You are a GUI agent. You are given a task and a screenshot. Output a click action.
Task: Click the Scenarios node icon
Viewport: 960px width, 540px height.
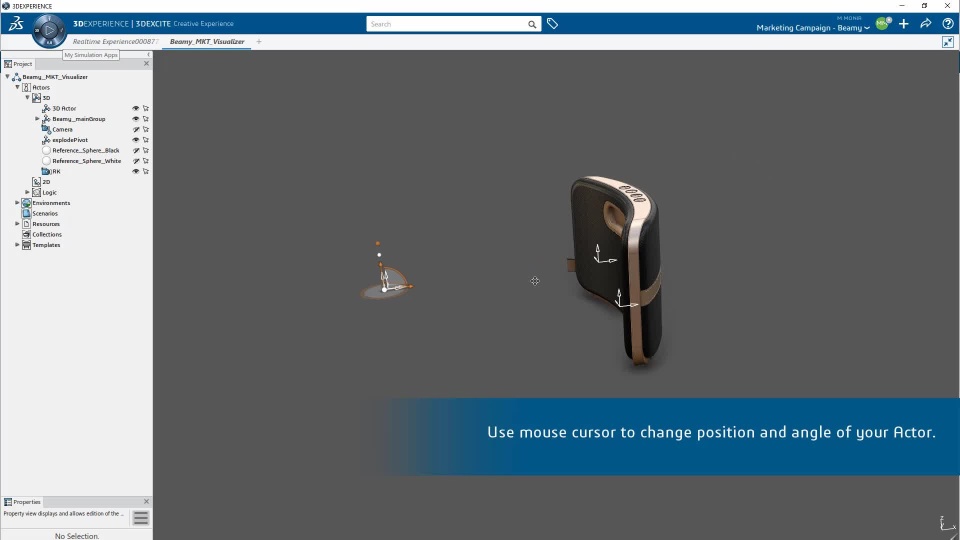(26, 213)
